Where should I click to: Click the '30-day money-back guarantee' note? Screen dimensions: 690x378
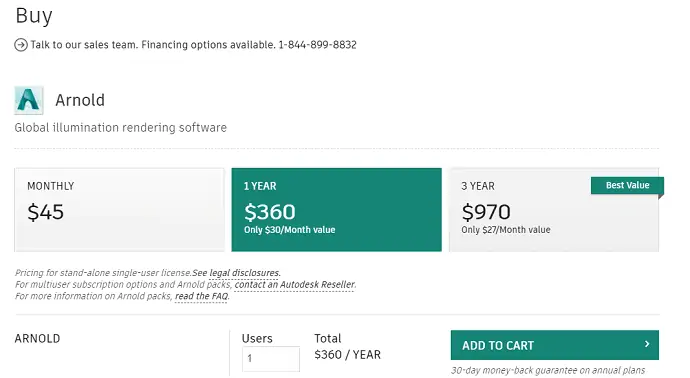pos(548,371)
